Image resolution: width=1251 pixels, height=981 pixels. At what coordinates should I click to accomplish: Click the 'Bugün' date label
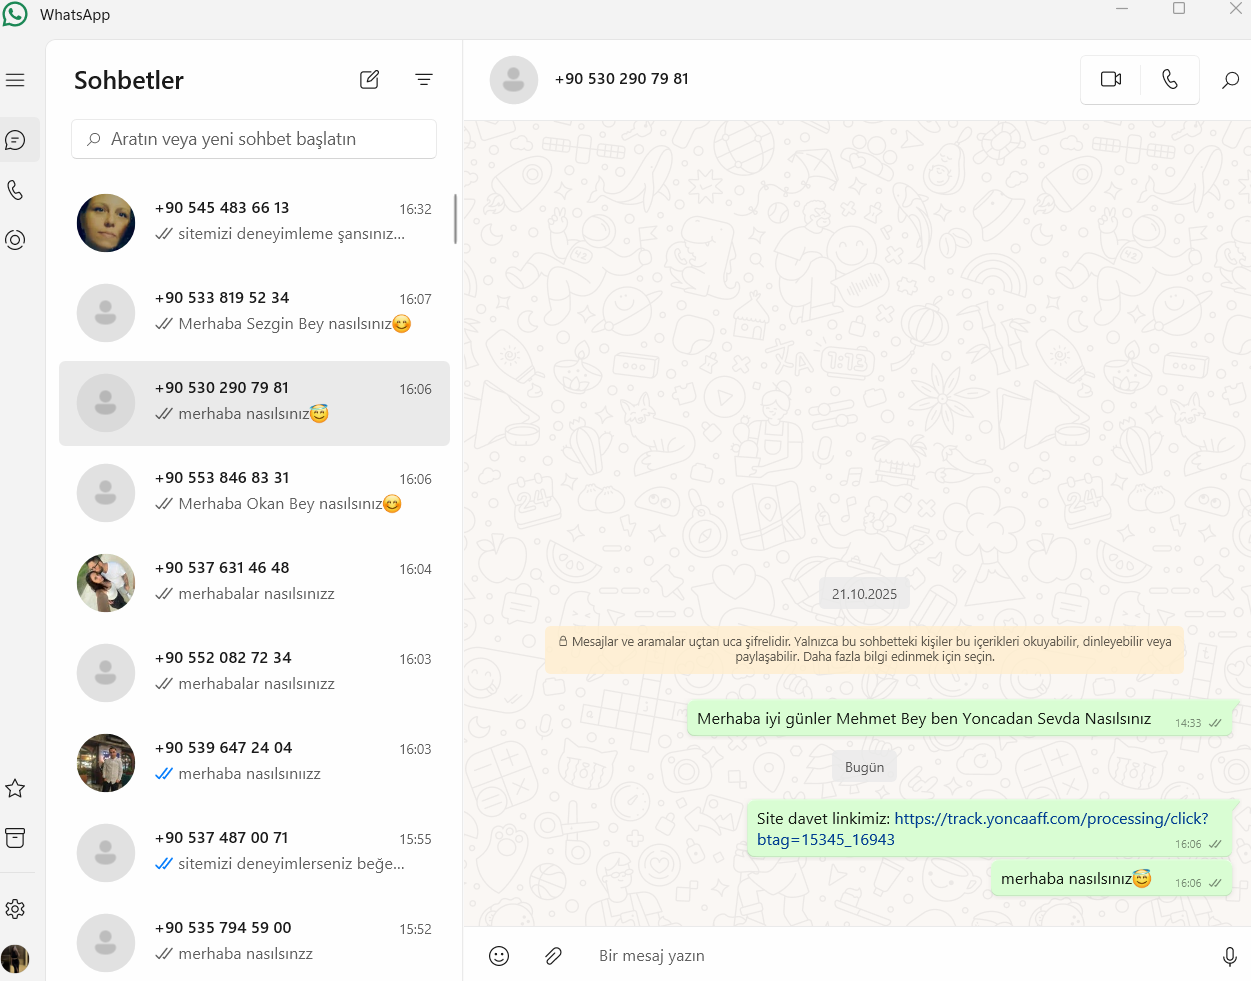[x=865, y=767]
